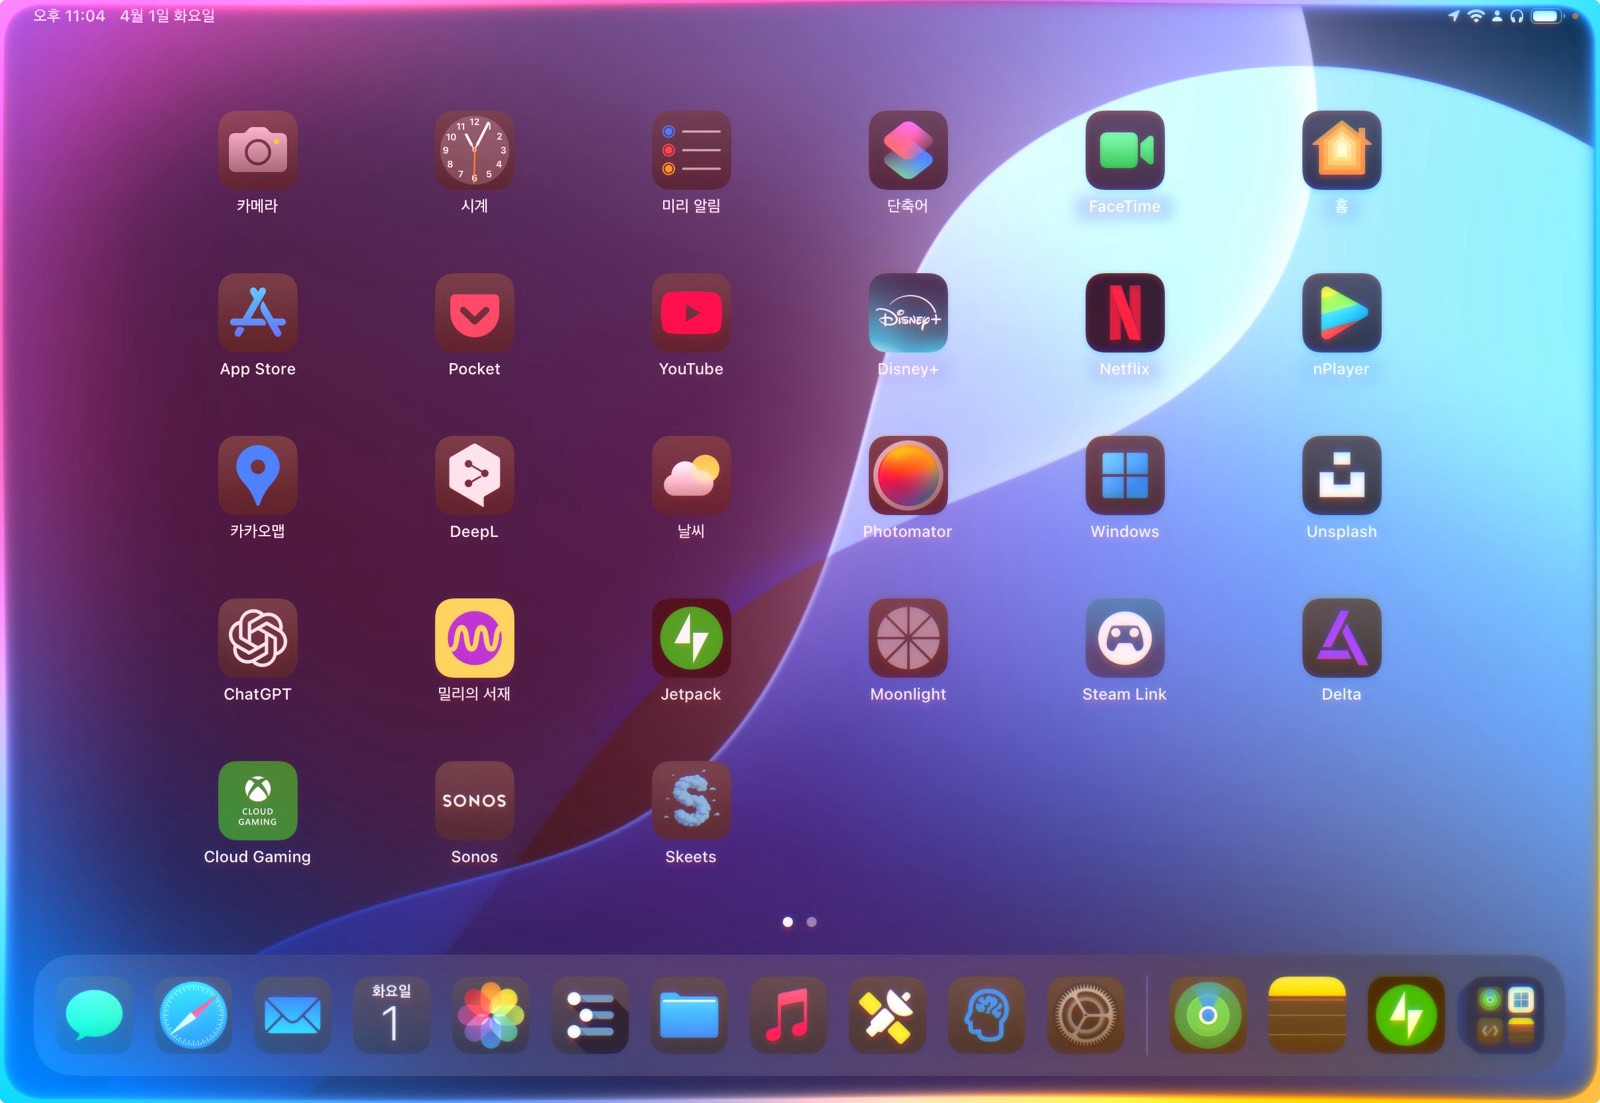1600x1103 pixels.
Task: Launch the Unsplash app
Action: 1342,475
